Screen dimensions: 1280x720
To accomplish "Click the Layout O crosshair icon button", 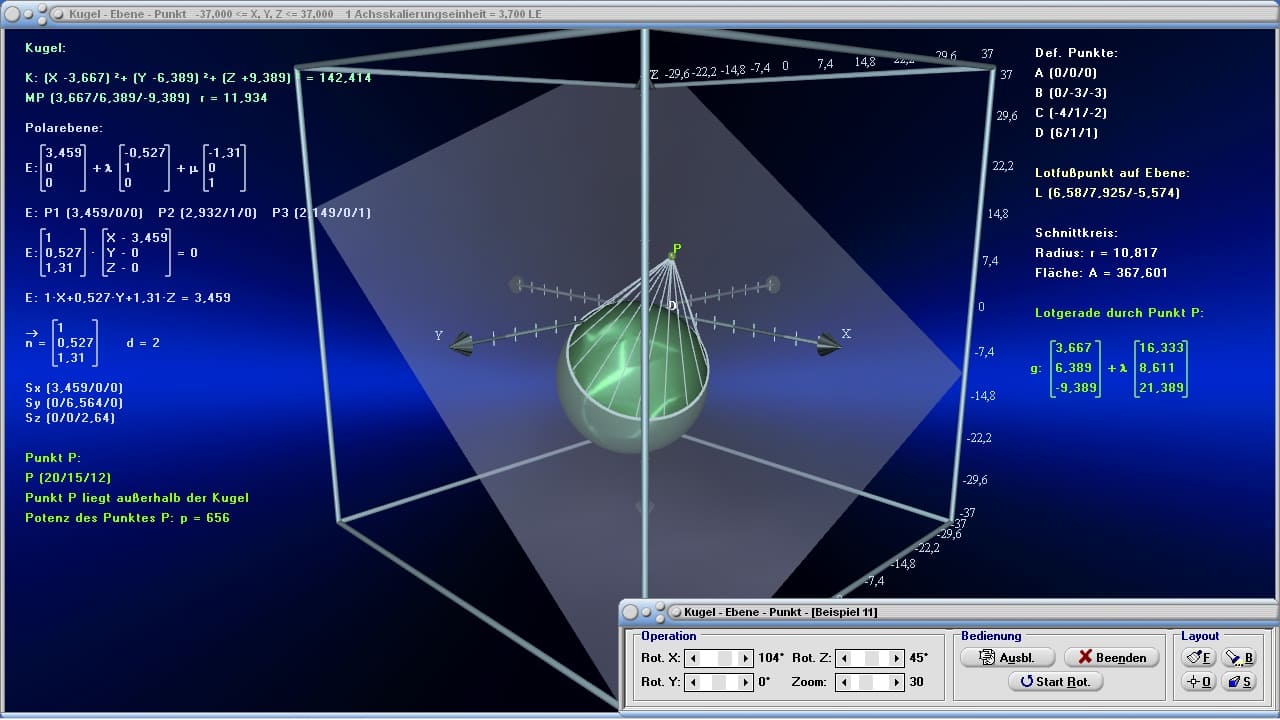I will [1198, 682].
